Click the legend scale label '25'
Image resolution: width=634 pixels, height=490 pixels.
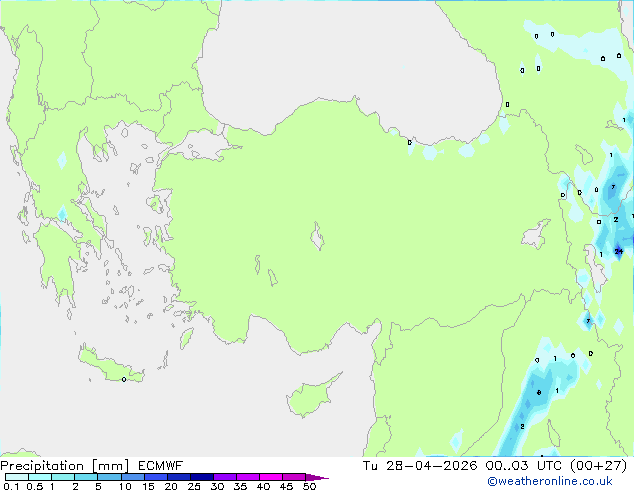click(194, 486)
